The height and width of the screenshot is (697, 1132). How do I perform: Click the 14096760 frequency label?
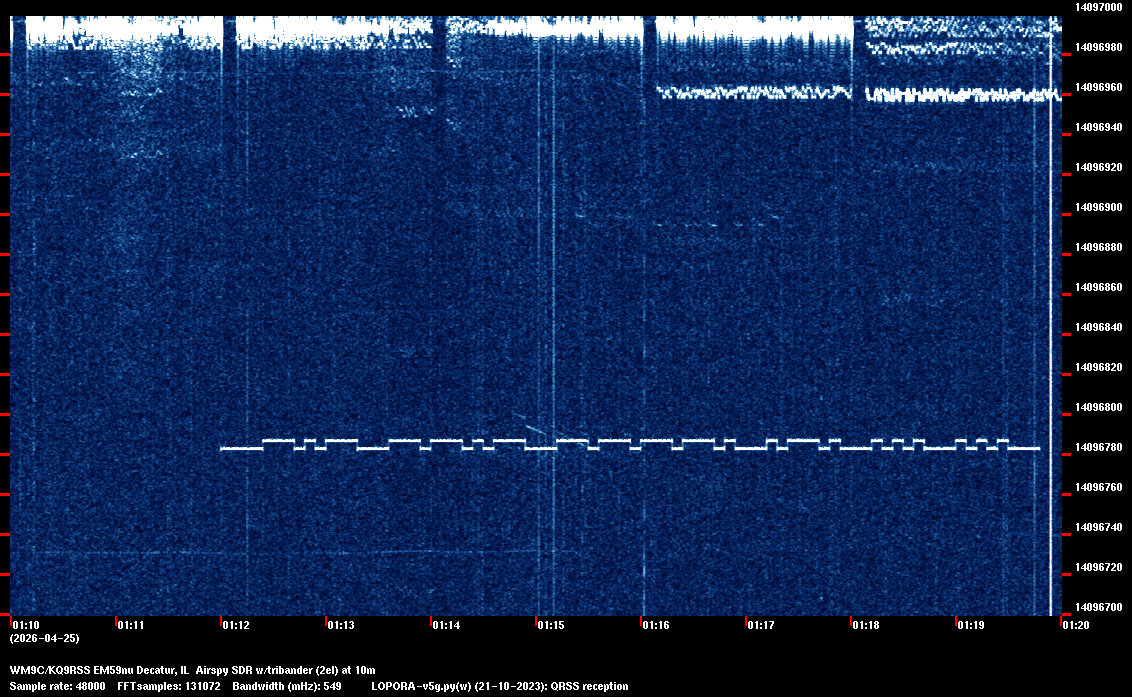[1099, 488]
